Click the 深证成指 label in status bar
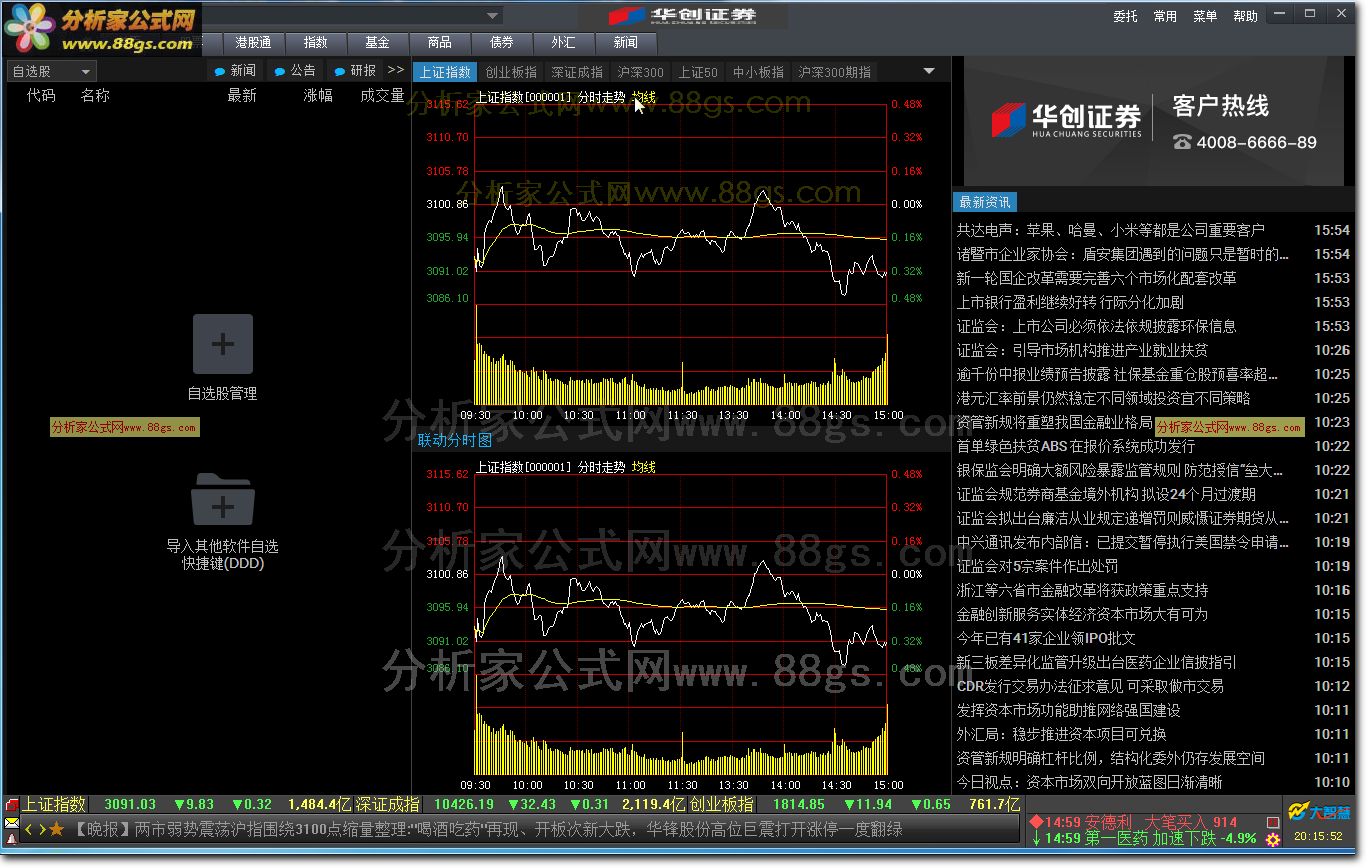Viewport: 1368px width, 868px height. tap(388, 804)
